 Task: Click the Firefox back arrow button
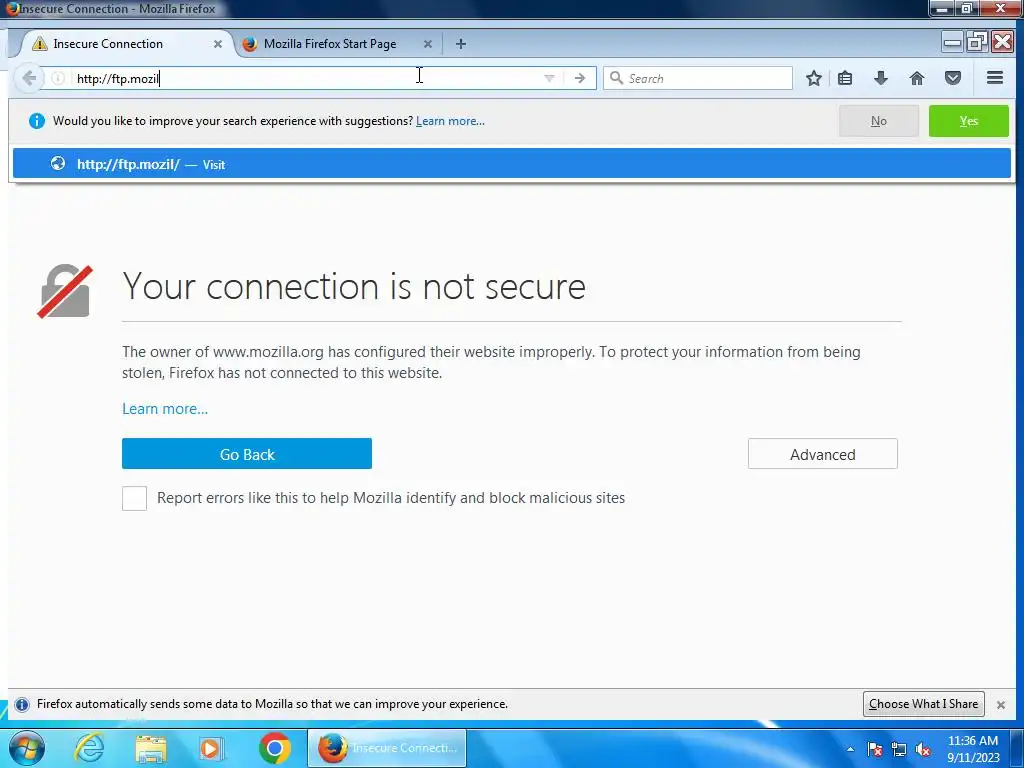[x=29, y=78]
